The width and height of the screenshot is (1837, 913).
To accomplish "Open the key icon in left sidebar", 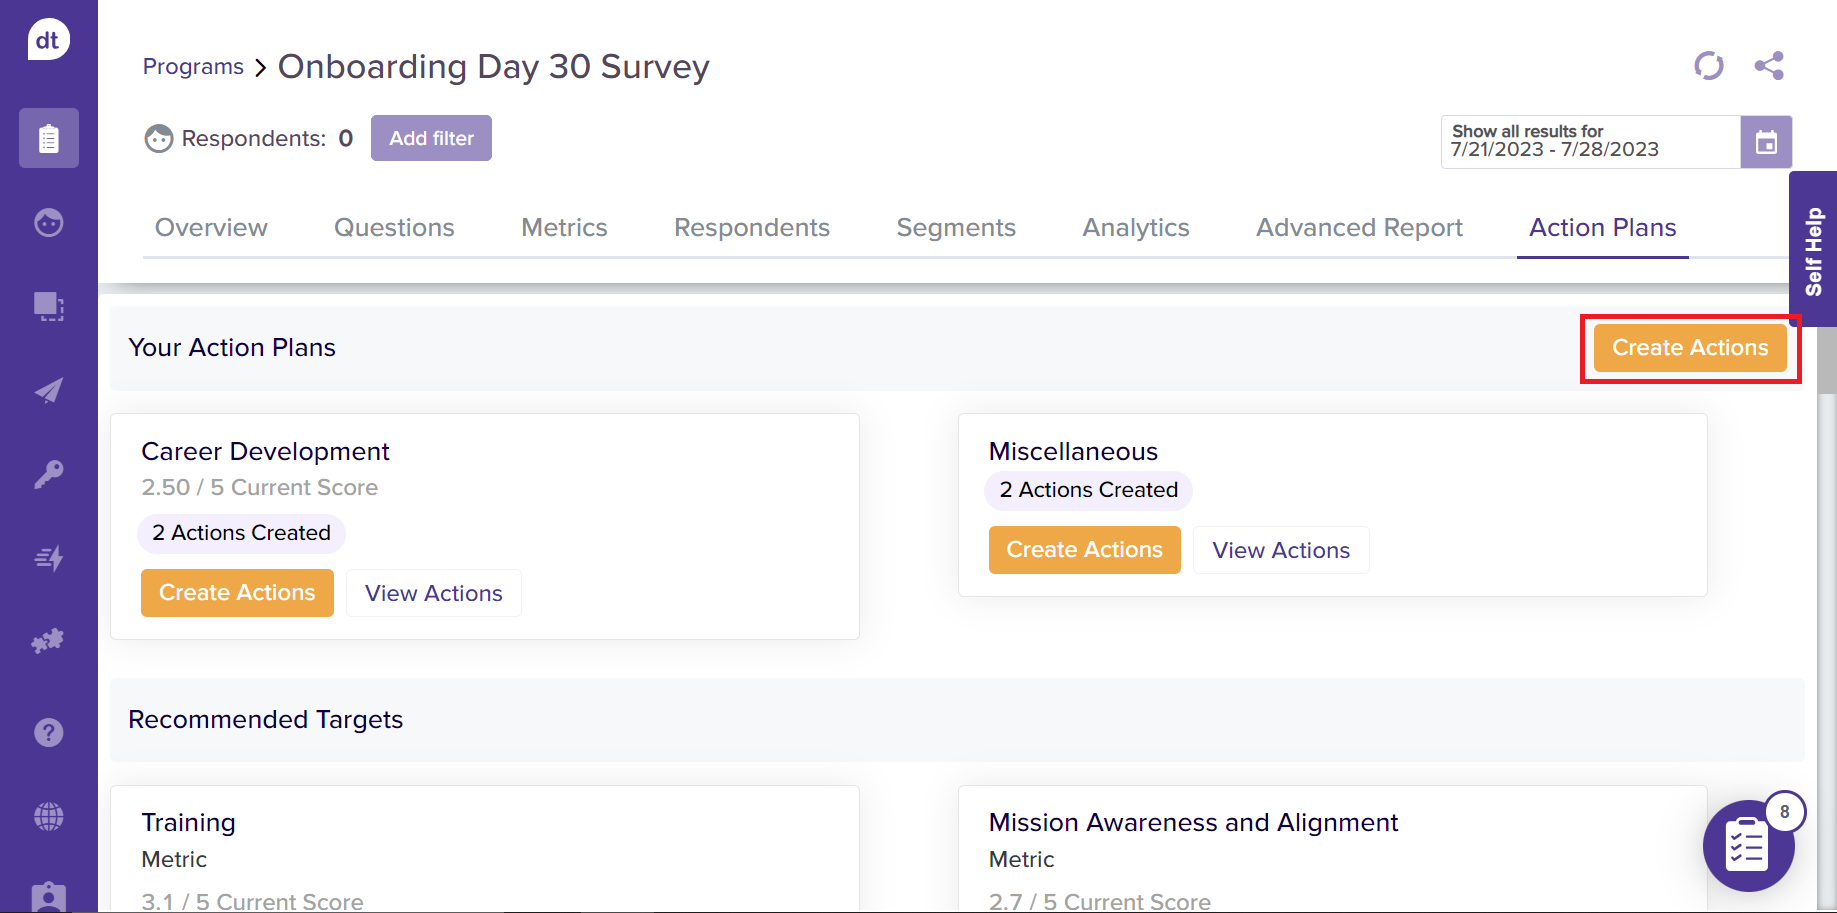I will point(48,474).
